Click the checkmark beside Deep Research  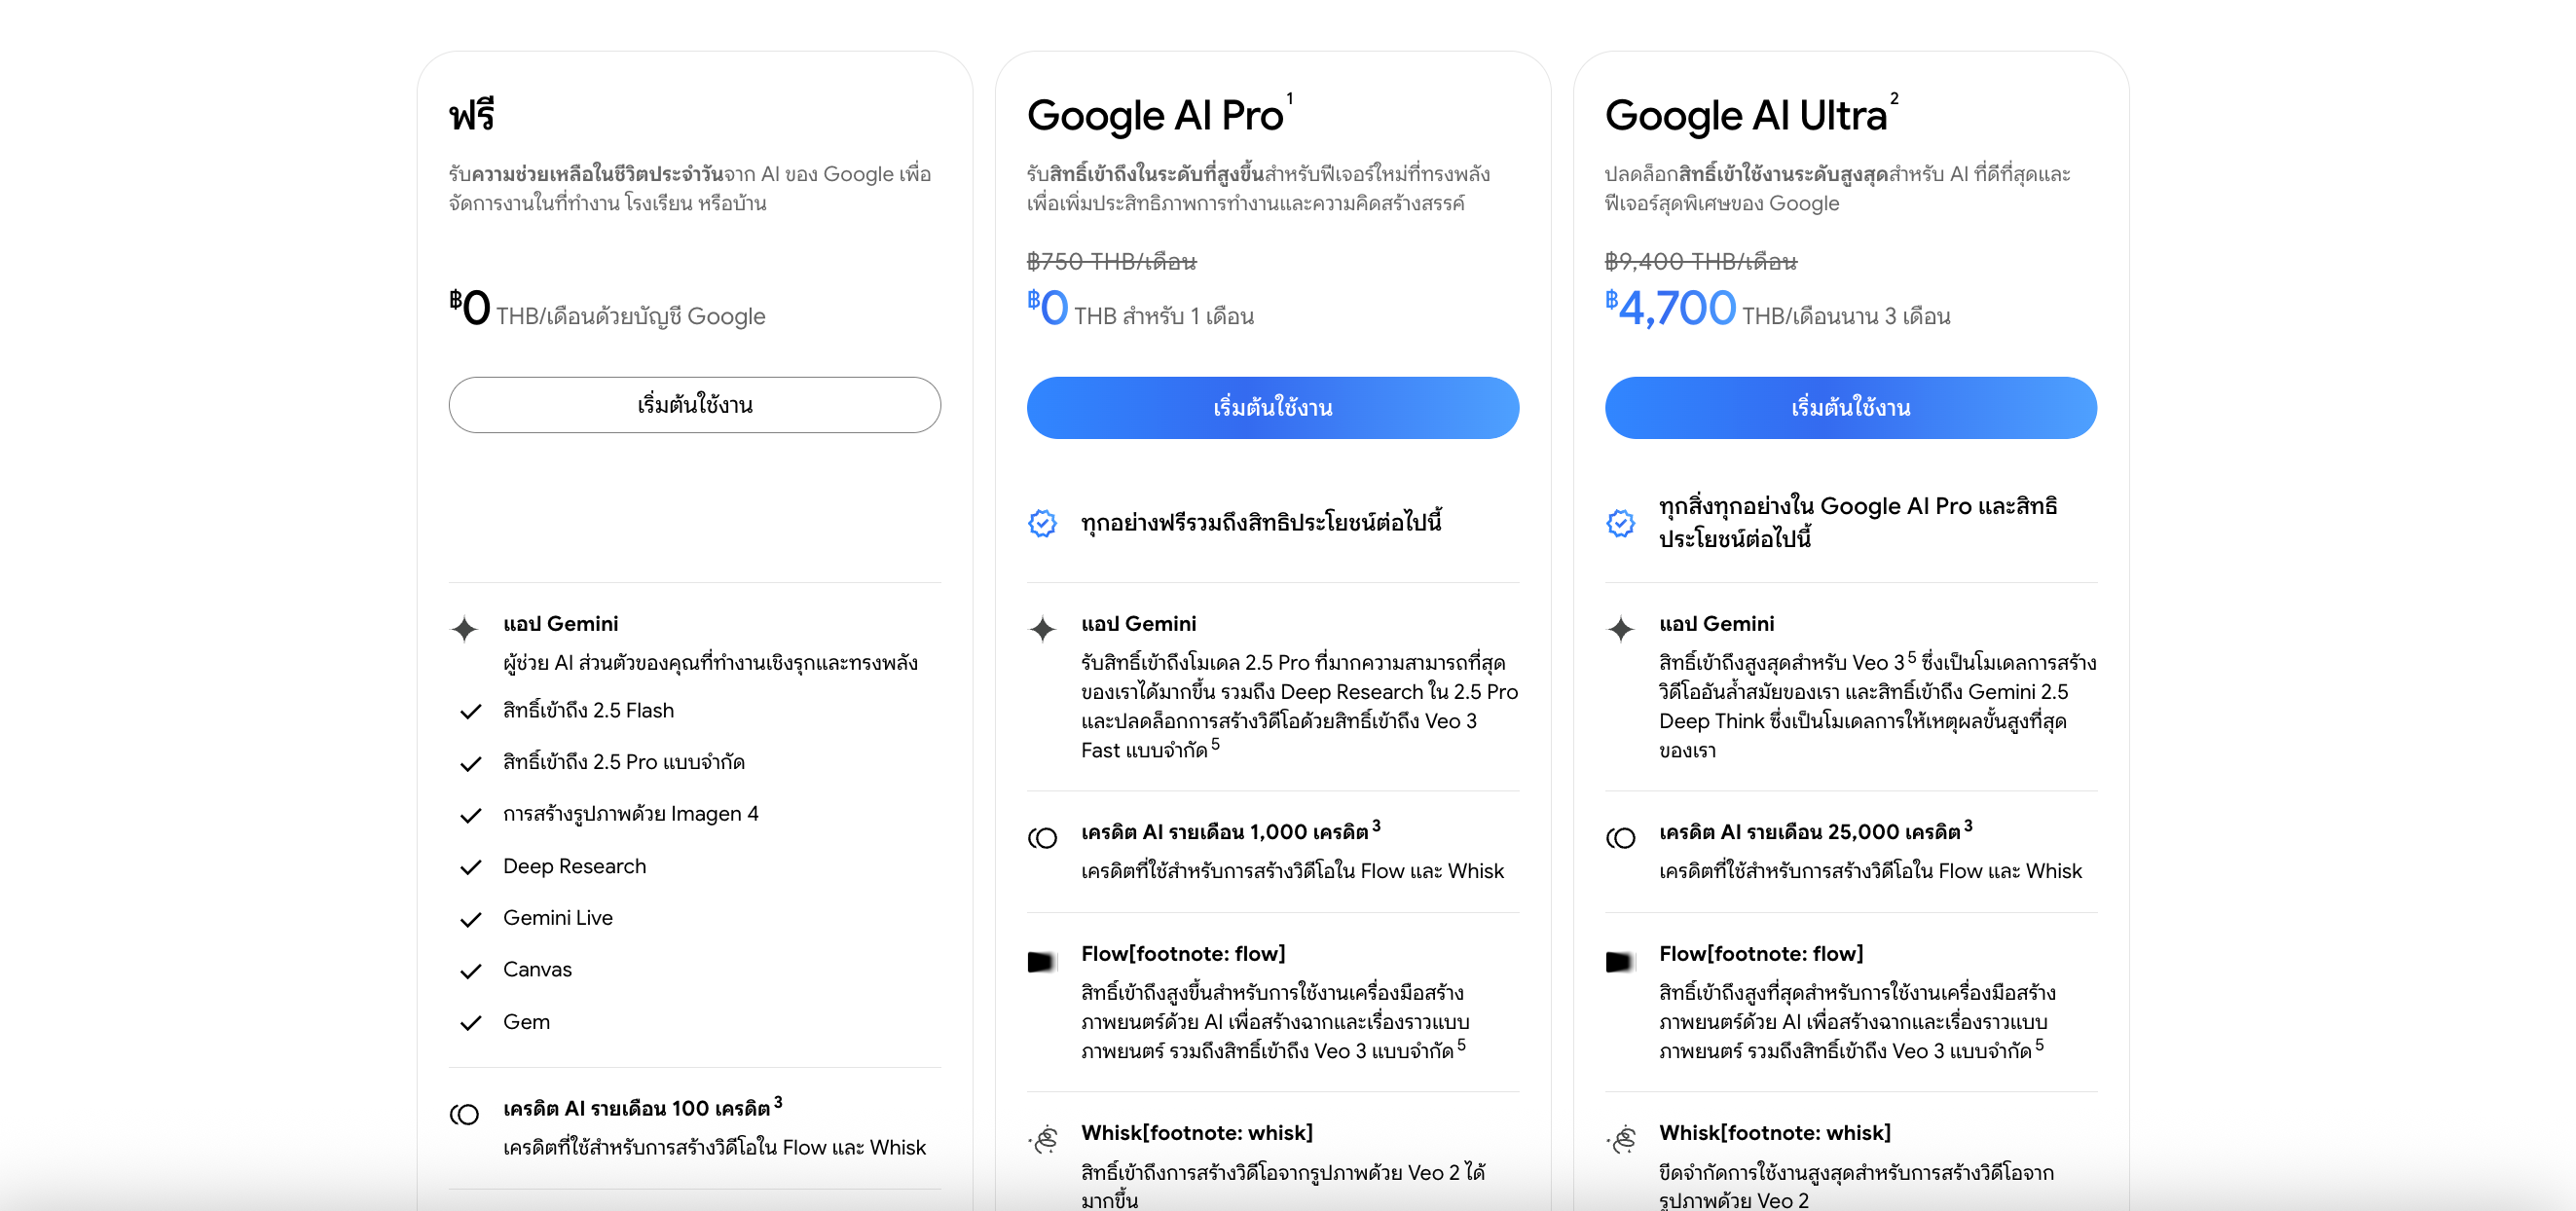(470, 867)
